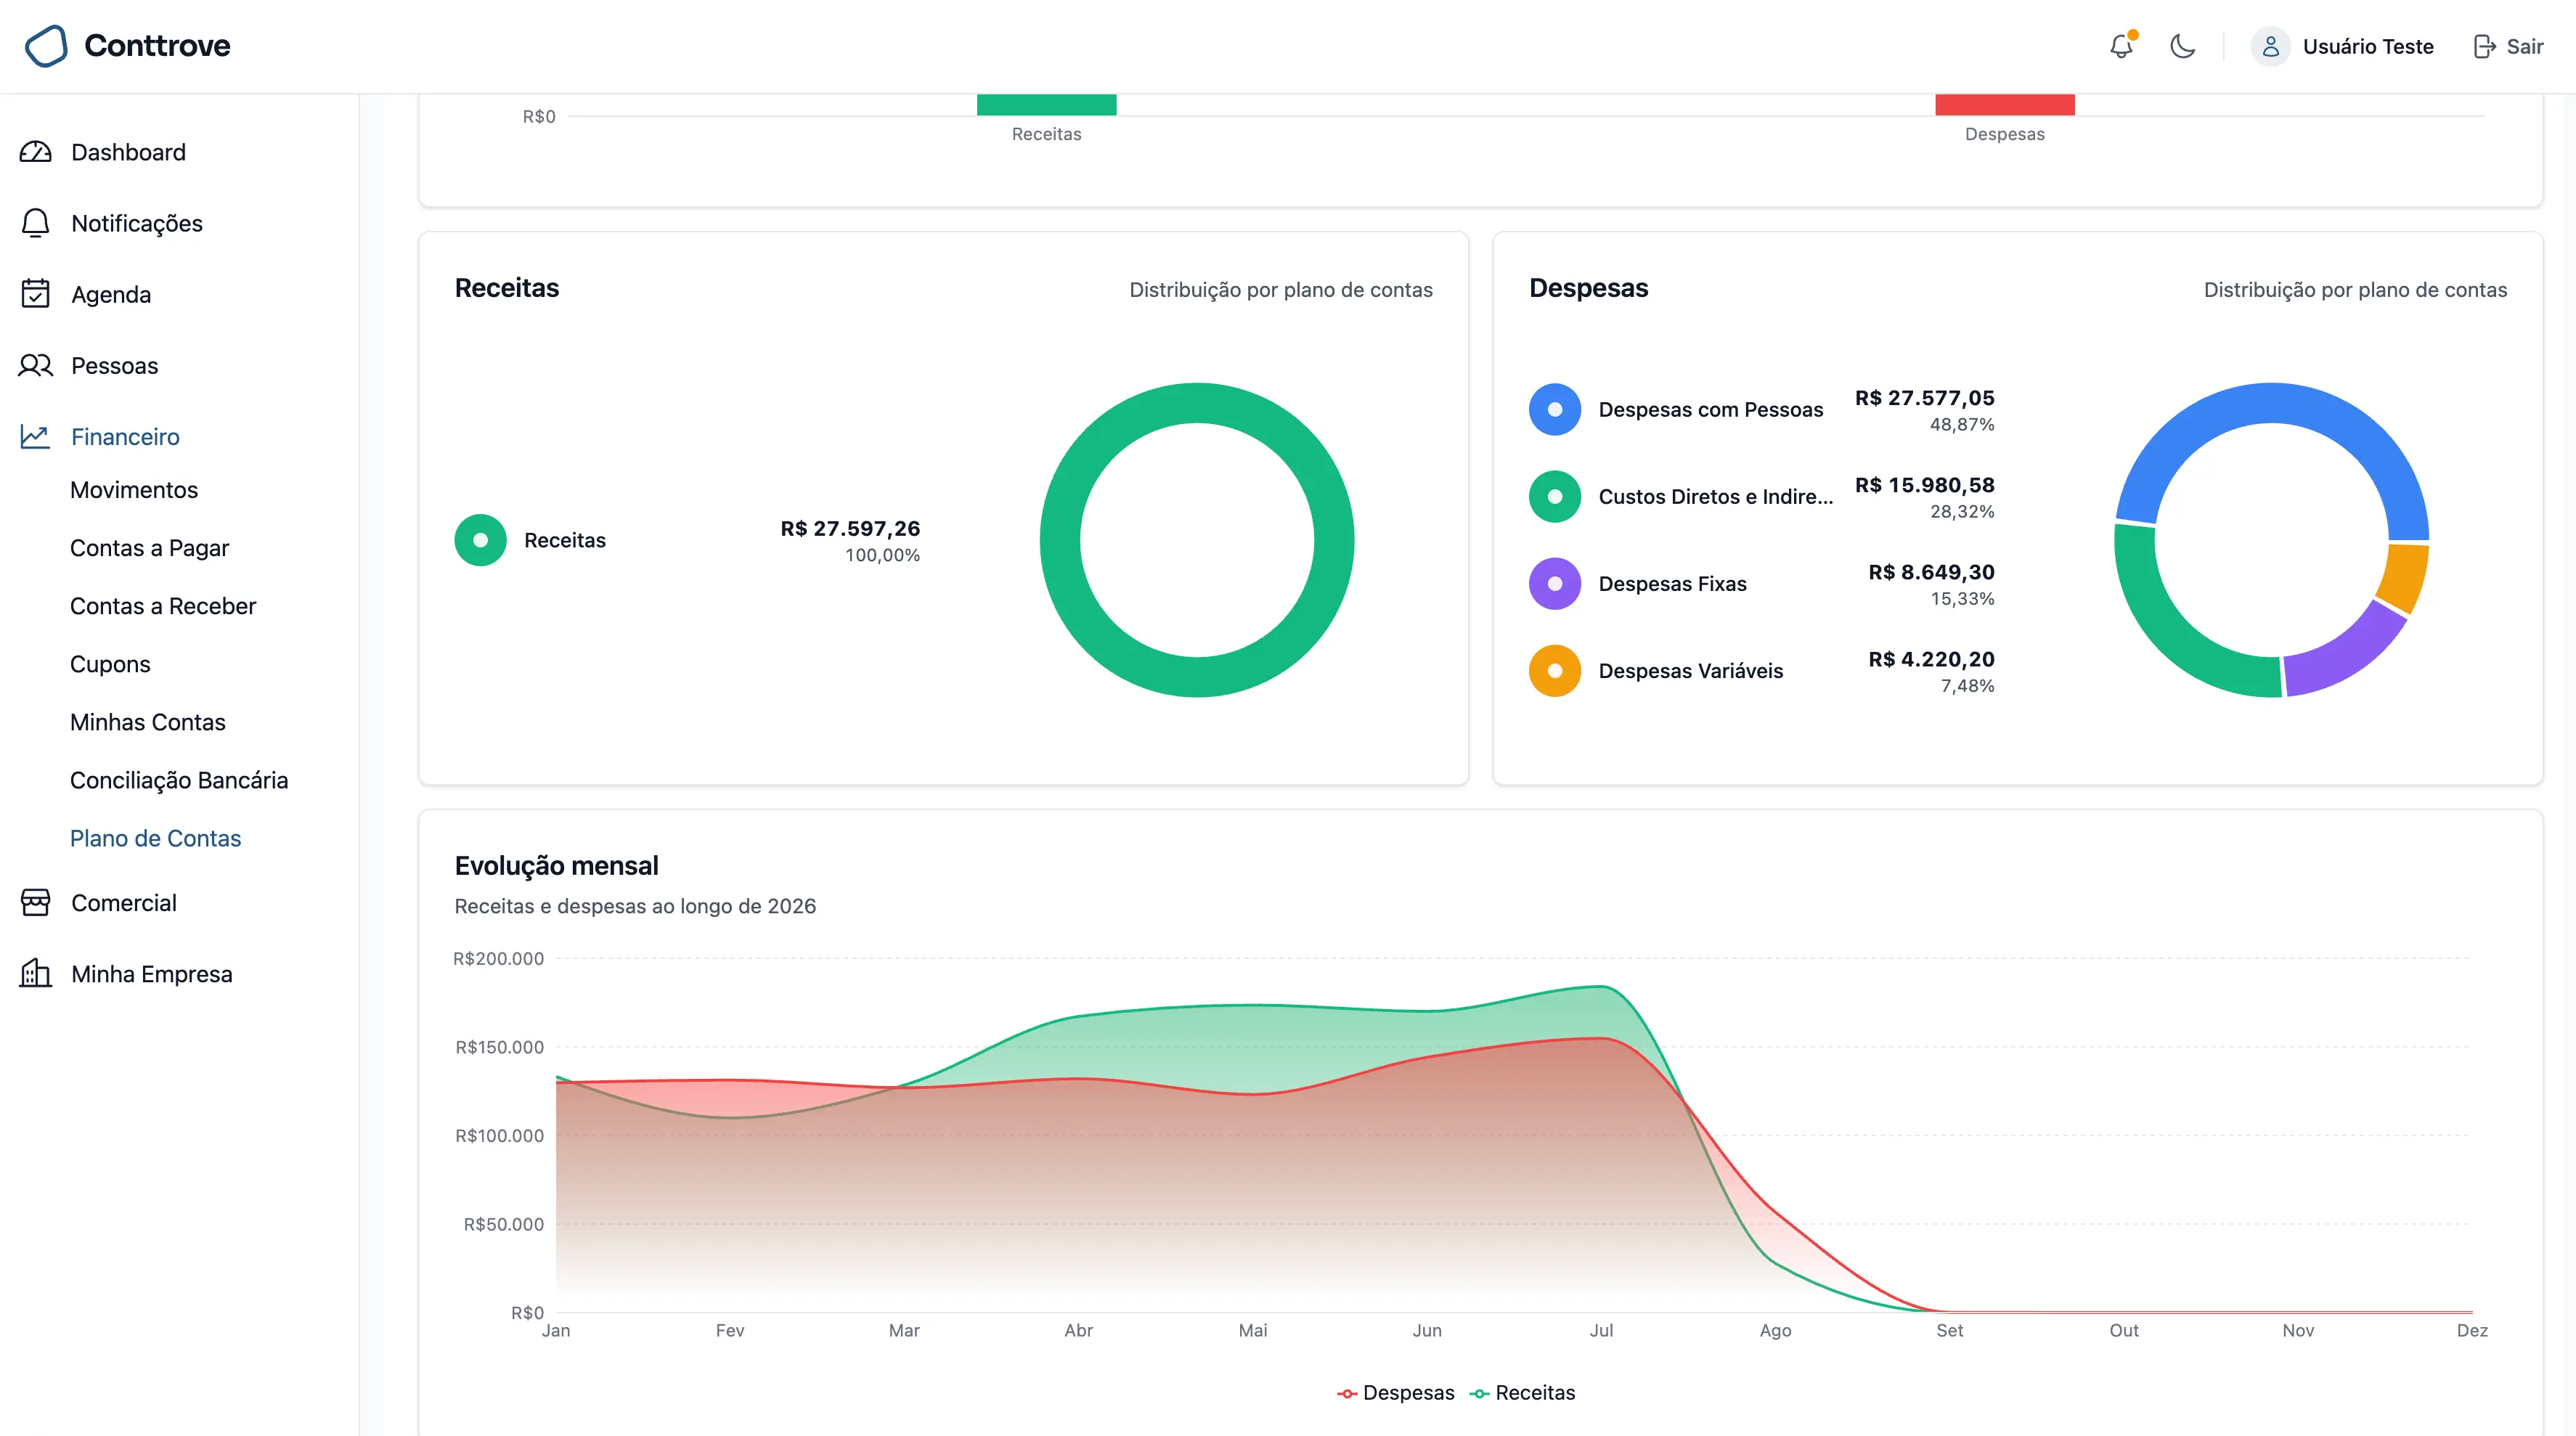Click the Comercial storefront icon
This screenshot has height=1436, width=2576.
click(35, 902)
